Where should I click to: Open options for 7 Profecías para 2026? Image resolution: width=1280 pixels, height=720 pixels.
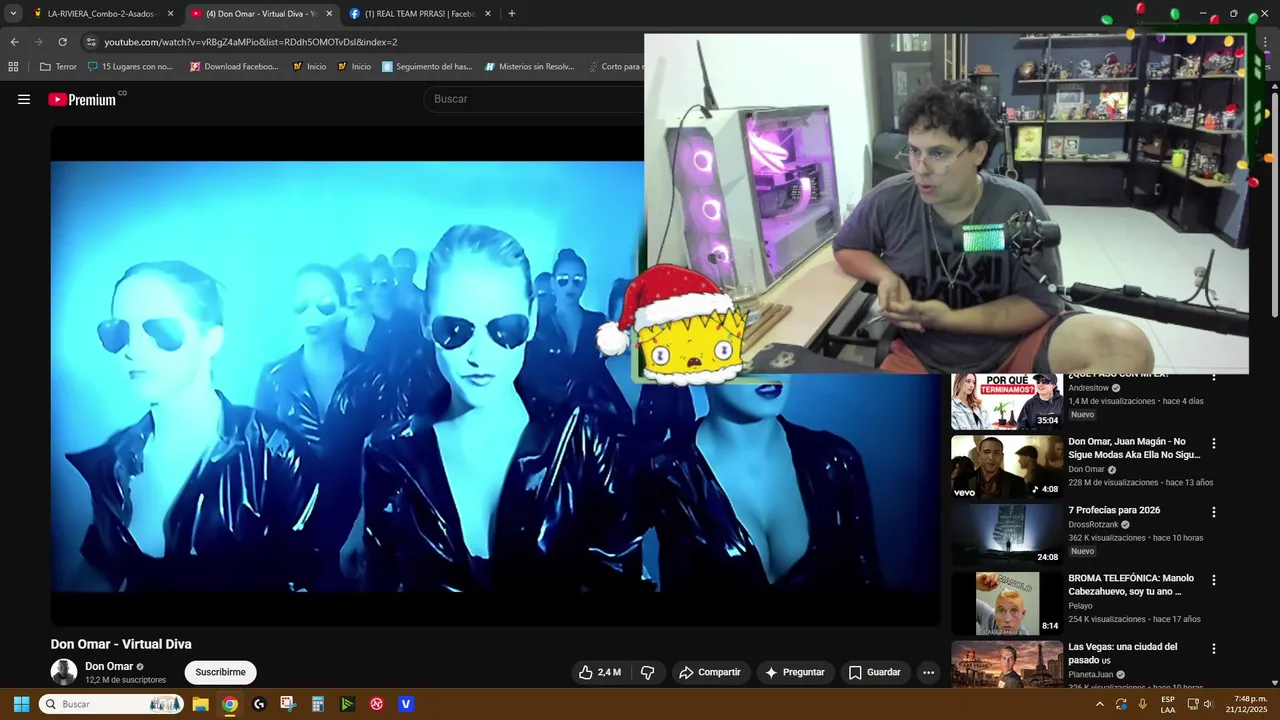[1214, 511]
